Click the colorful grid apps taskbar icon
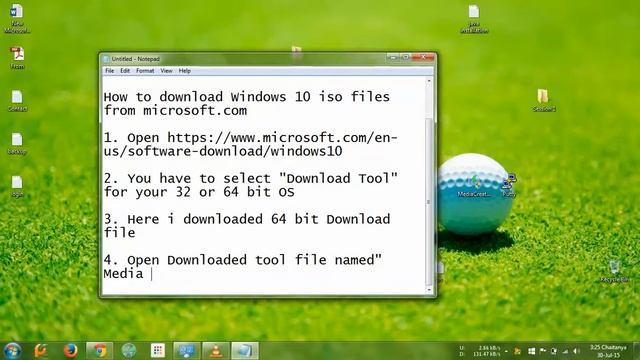 click(158, 351)
